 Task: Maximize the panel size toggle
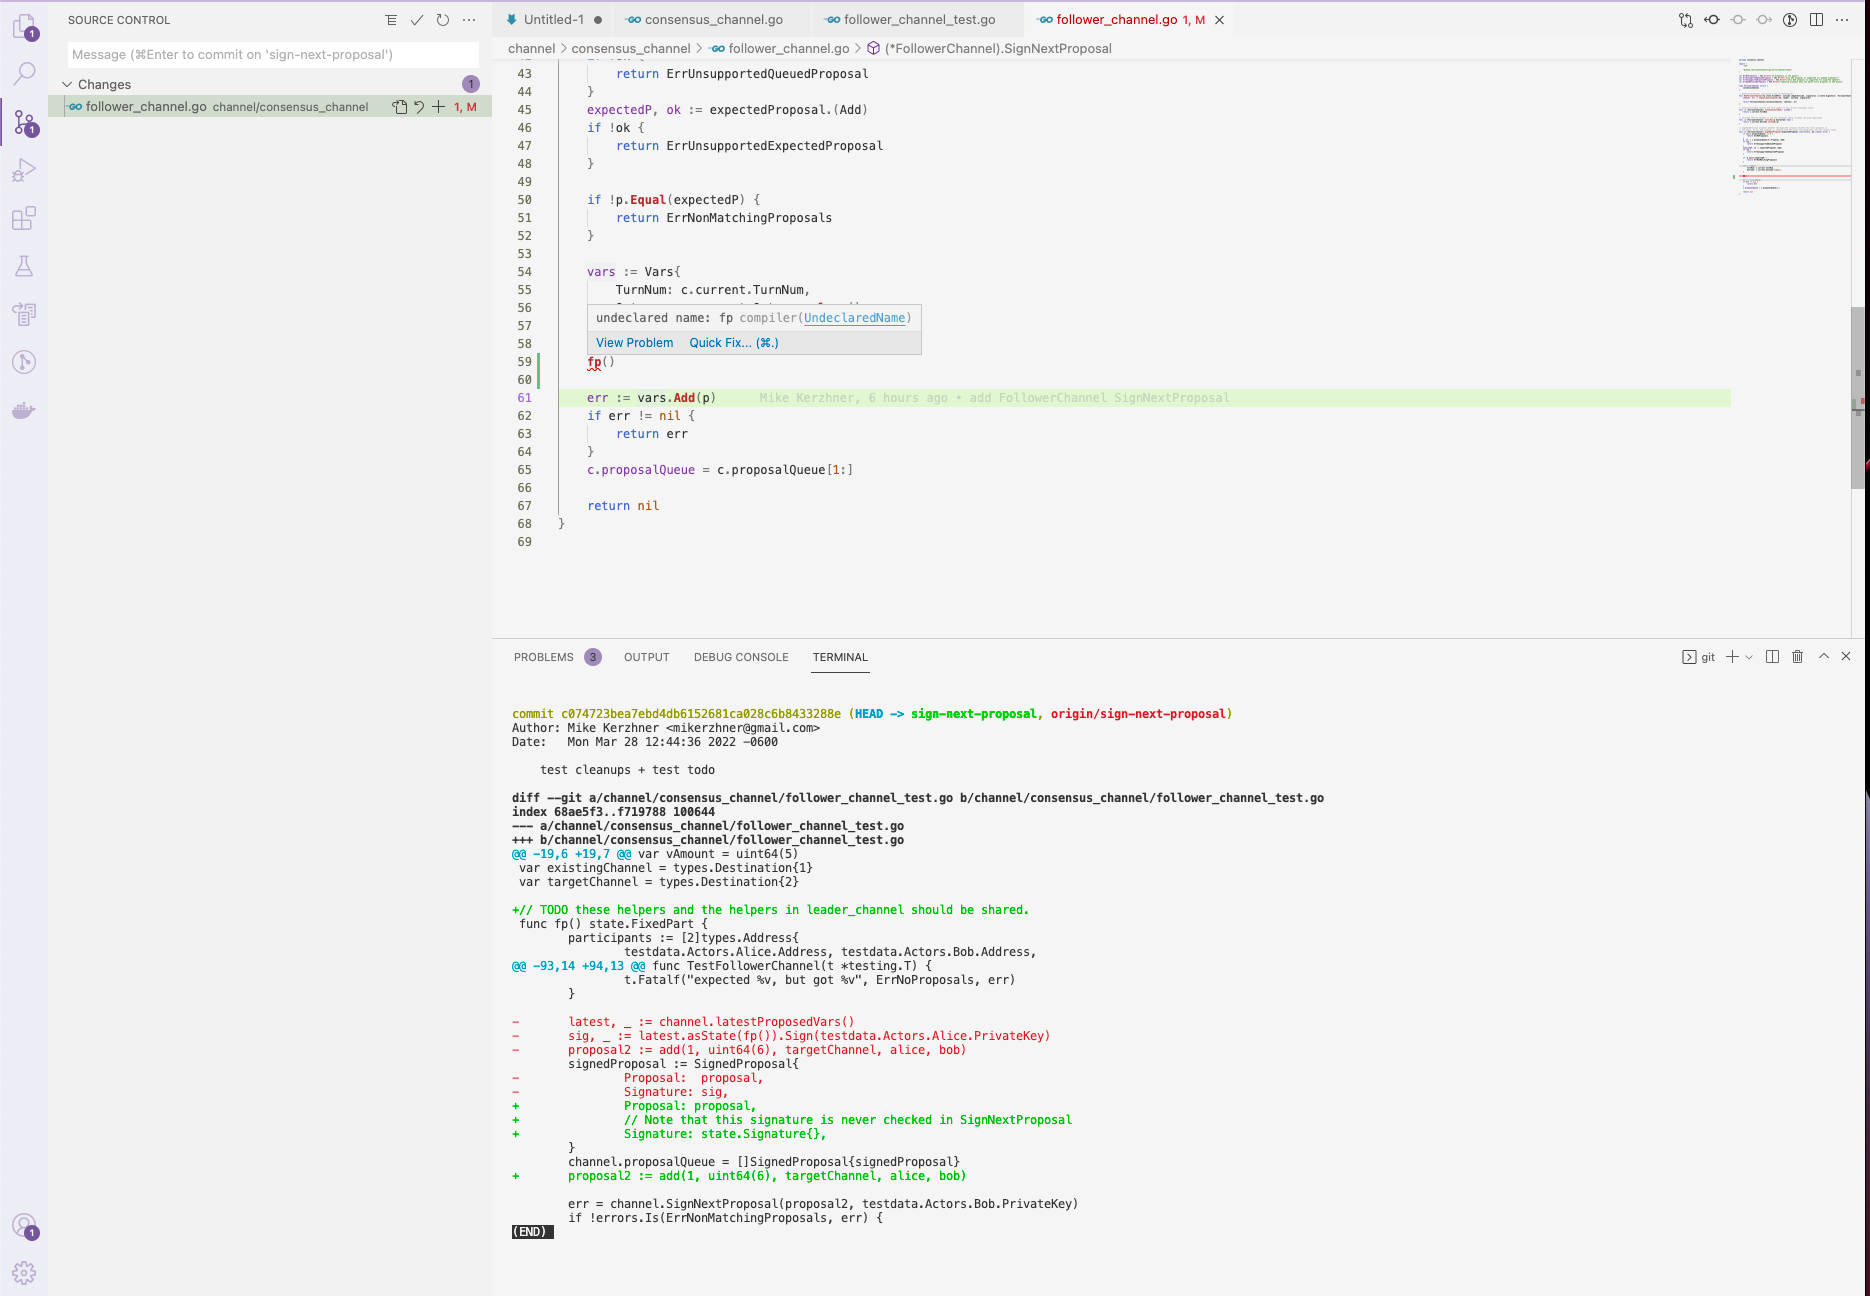1824,657
